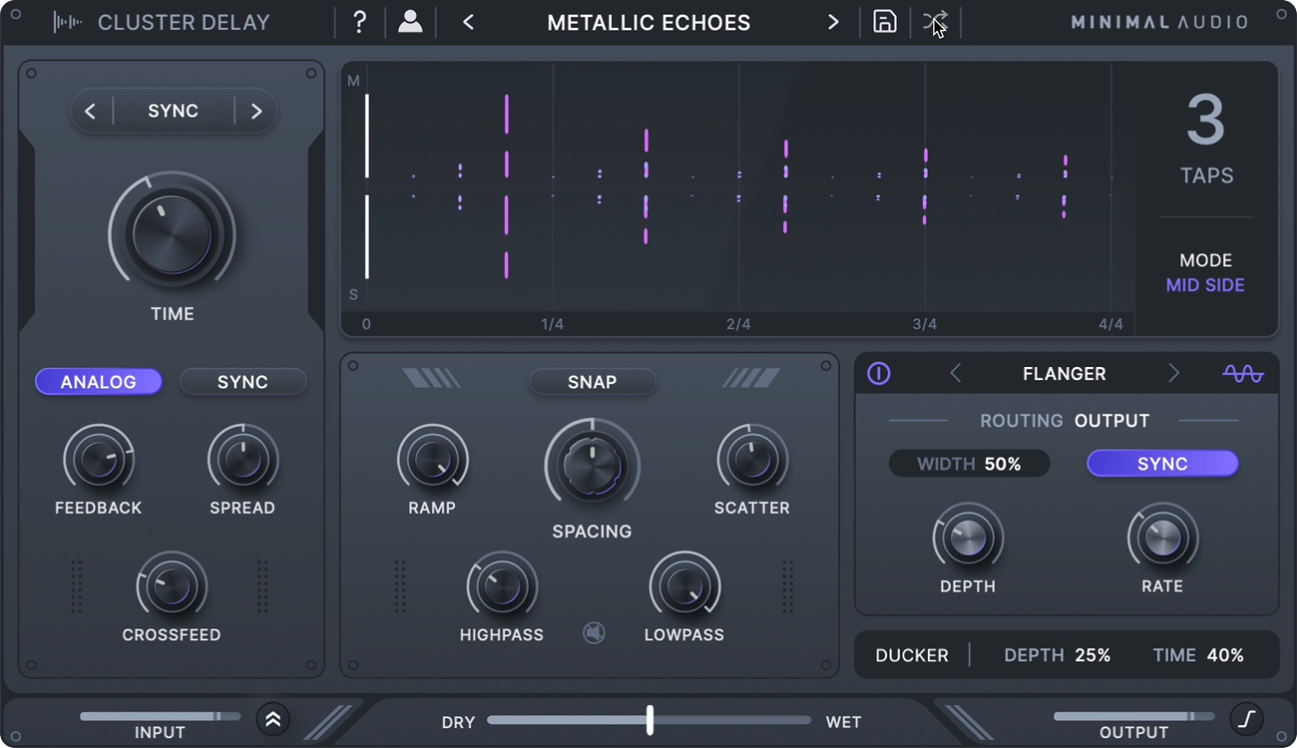Click the FEEDBACK knob
The width and height of the screenshot is (1297, 748).
(x=98, y=459)
